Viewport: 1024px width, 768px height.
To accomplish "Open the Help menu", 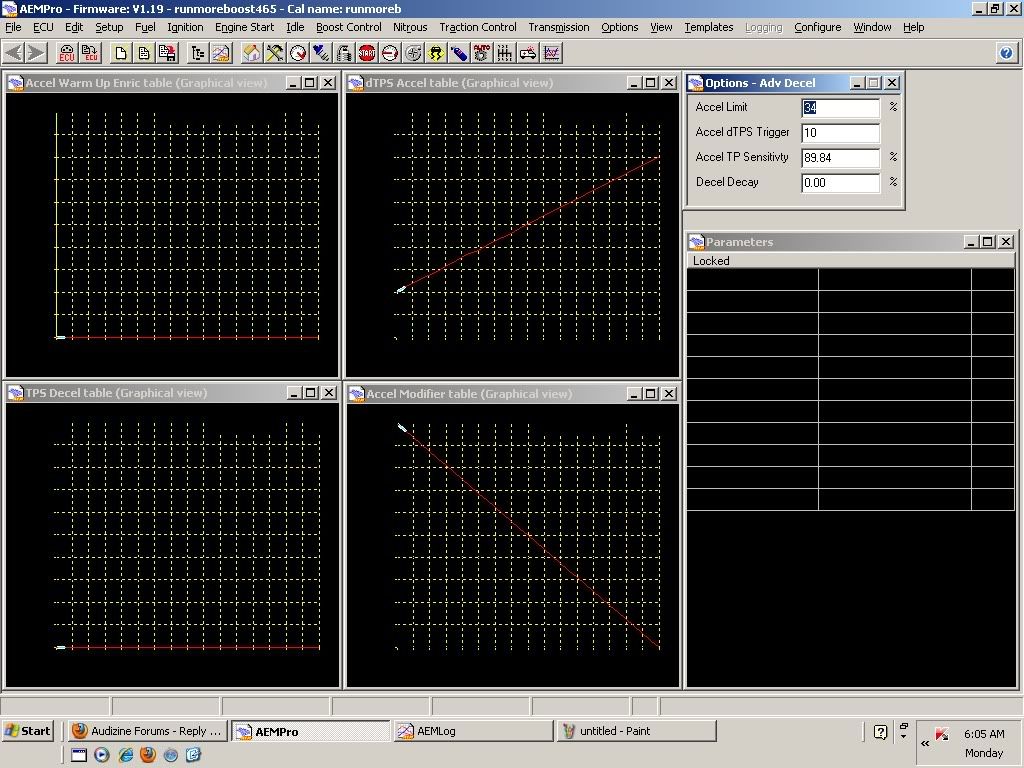I will (x=913, y=27).
